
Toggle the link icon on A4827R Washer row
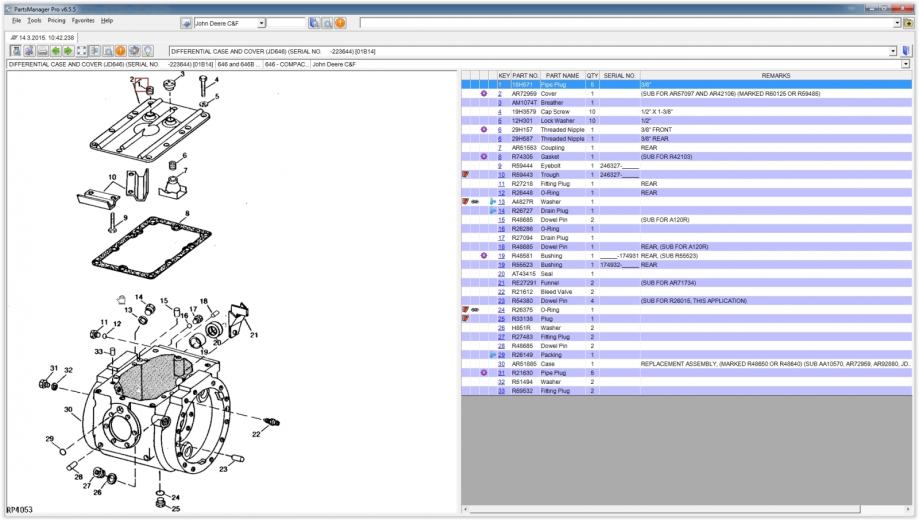pos(476,201)
